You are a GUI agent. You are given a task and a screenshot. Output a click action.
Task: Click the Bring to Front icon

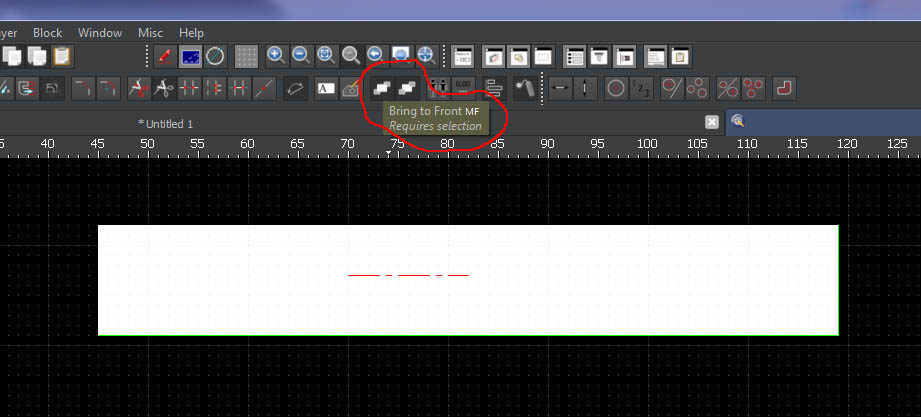tap(381, 88)
